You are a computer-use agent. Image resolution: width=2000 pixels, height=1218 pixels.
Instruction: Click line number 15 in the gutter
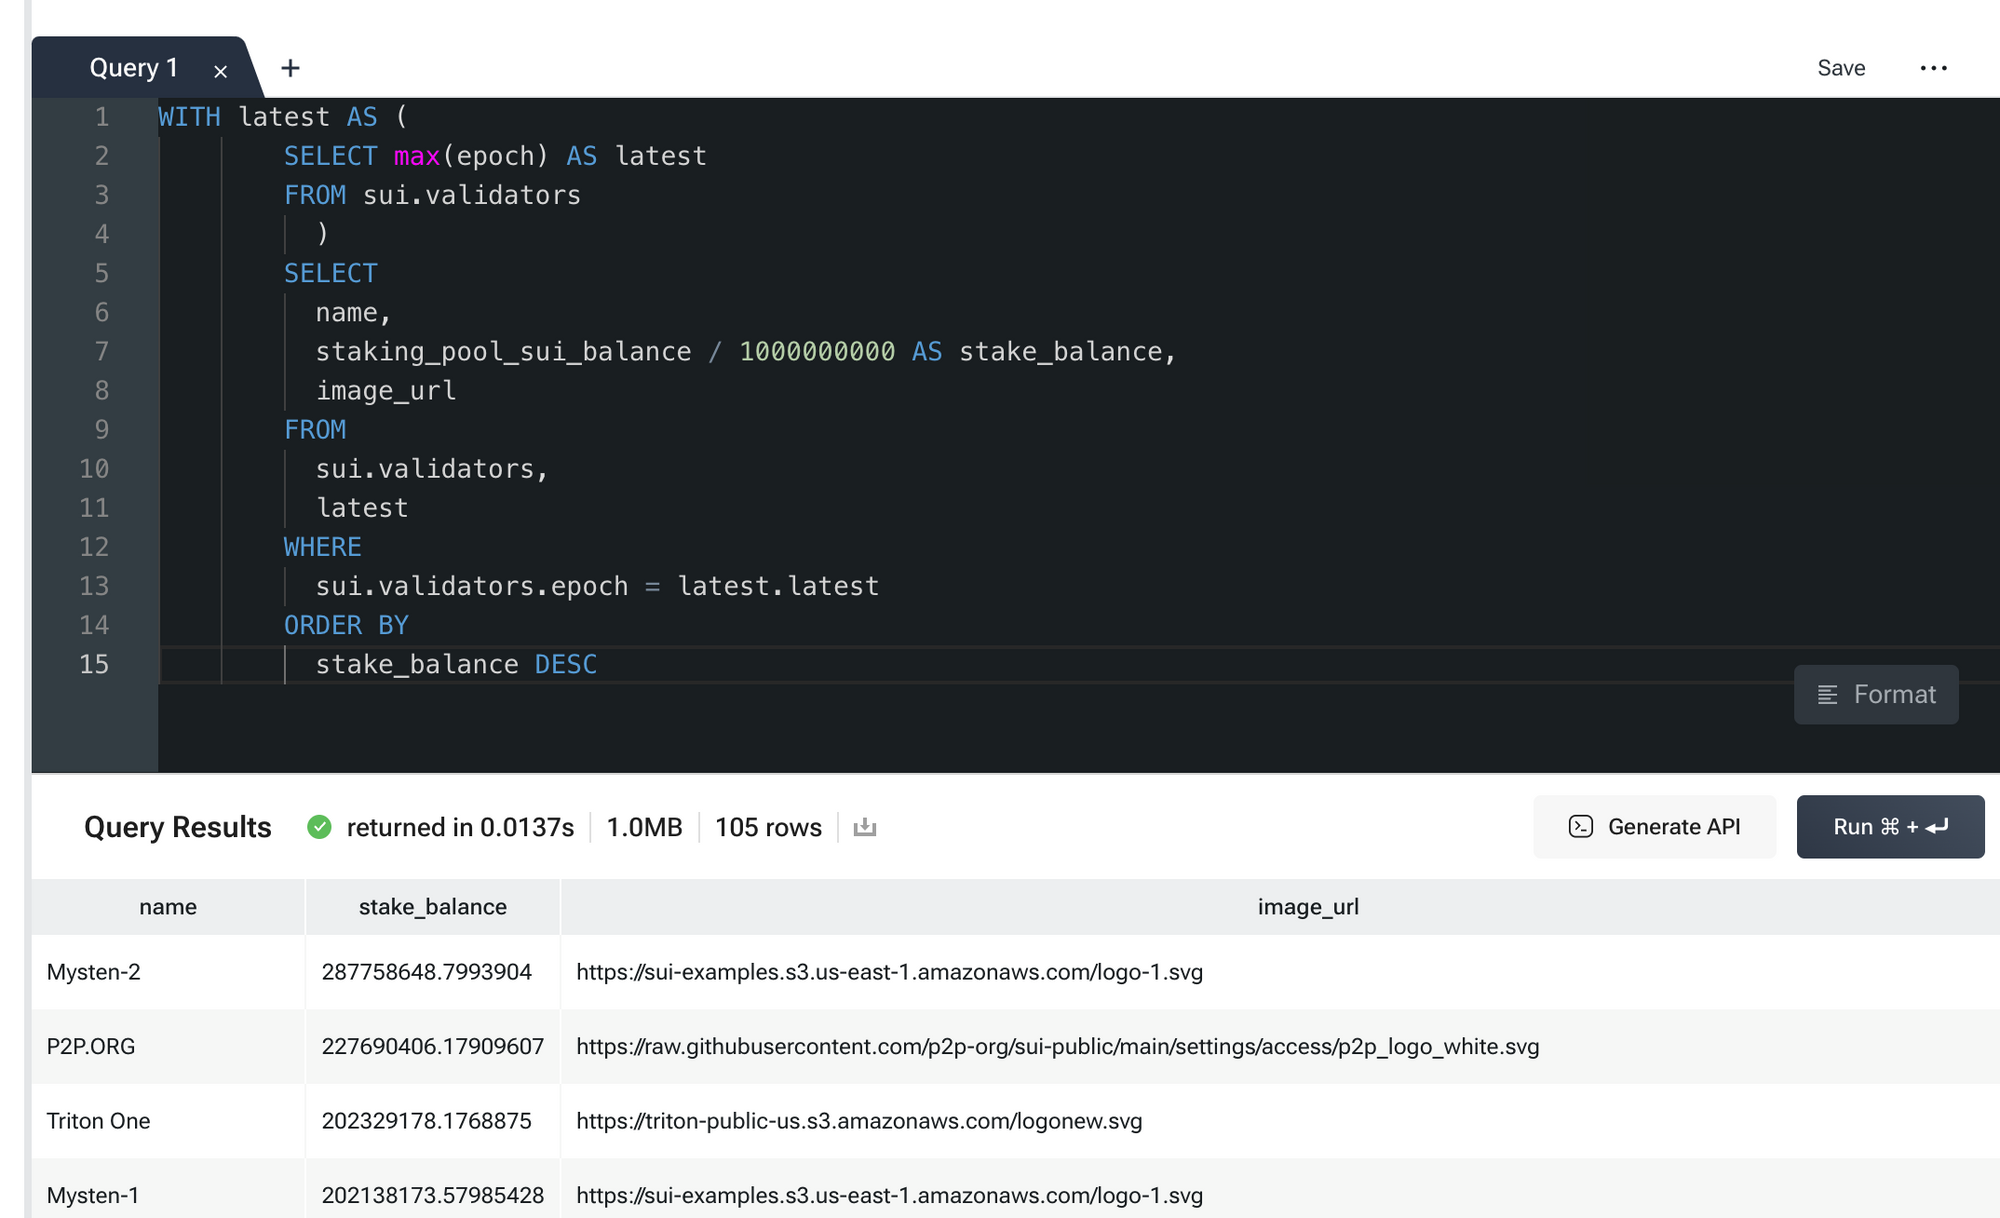tap(94, 664)
